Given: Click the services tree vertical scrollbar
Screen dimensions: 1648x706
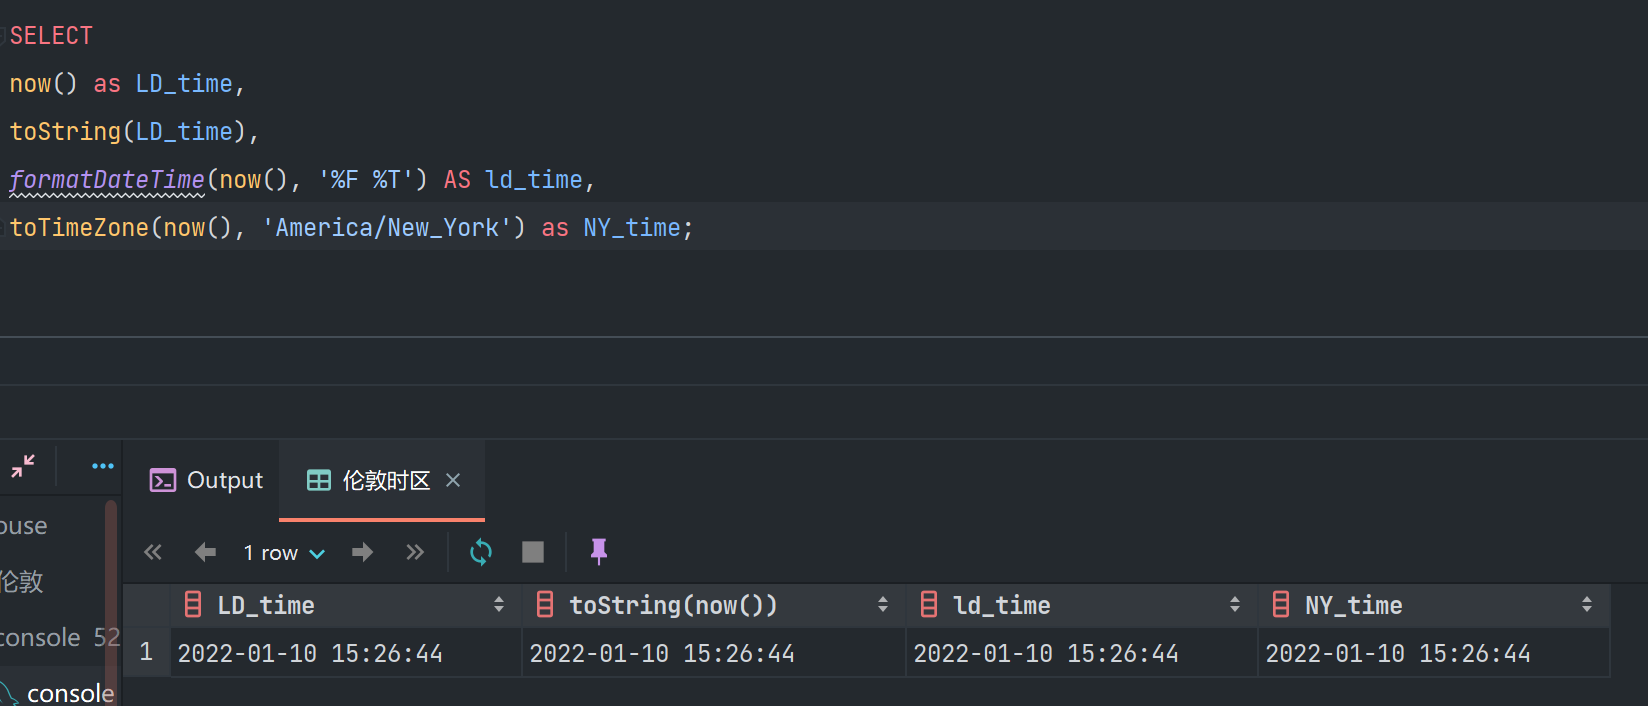Looking at the screenshot, I should click(111, 600).
